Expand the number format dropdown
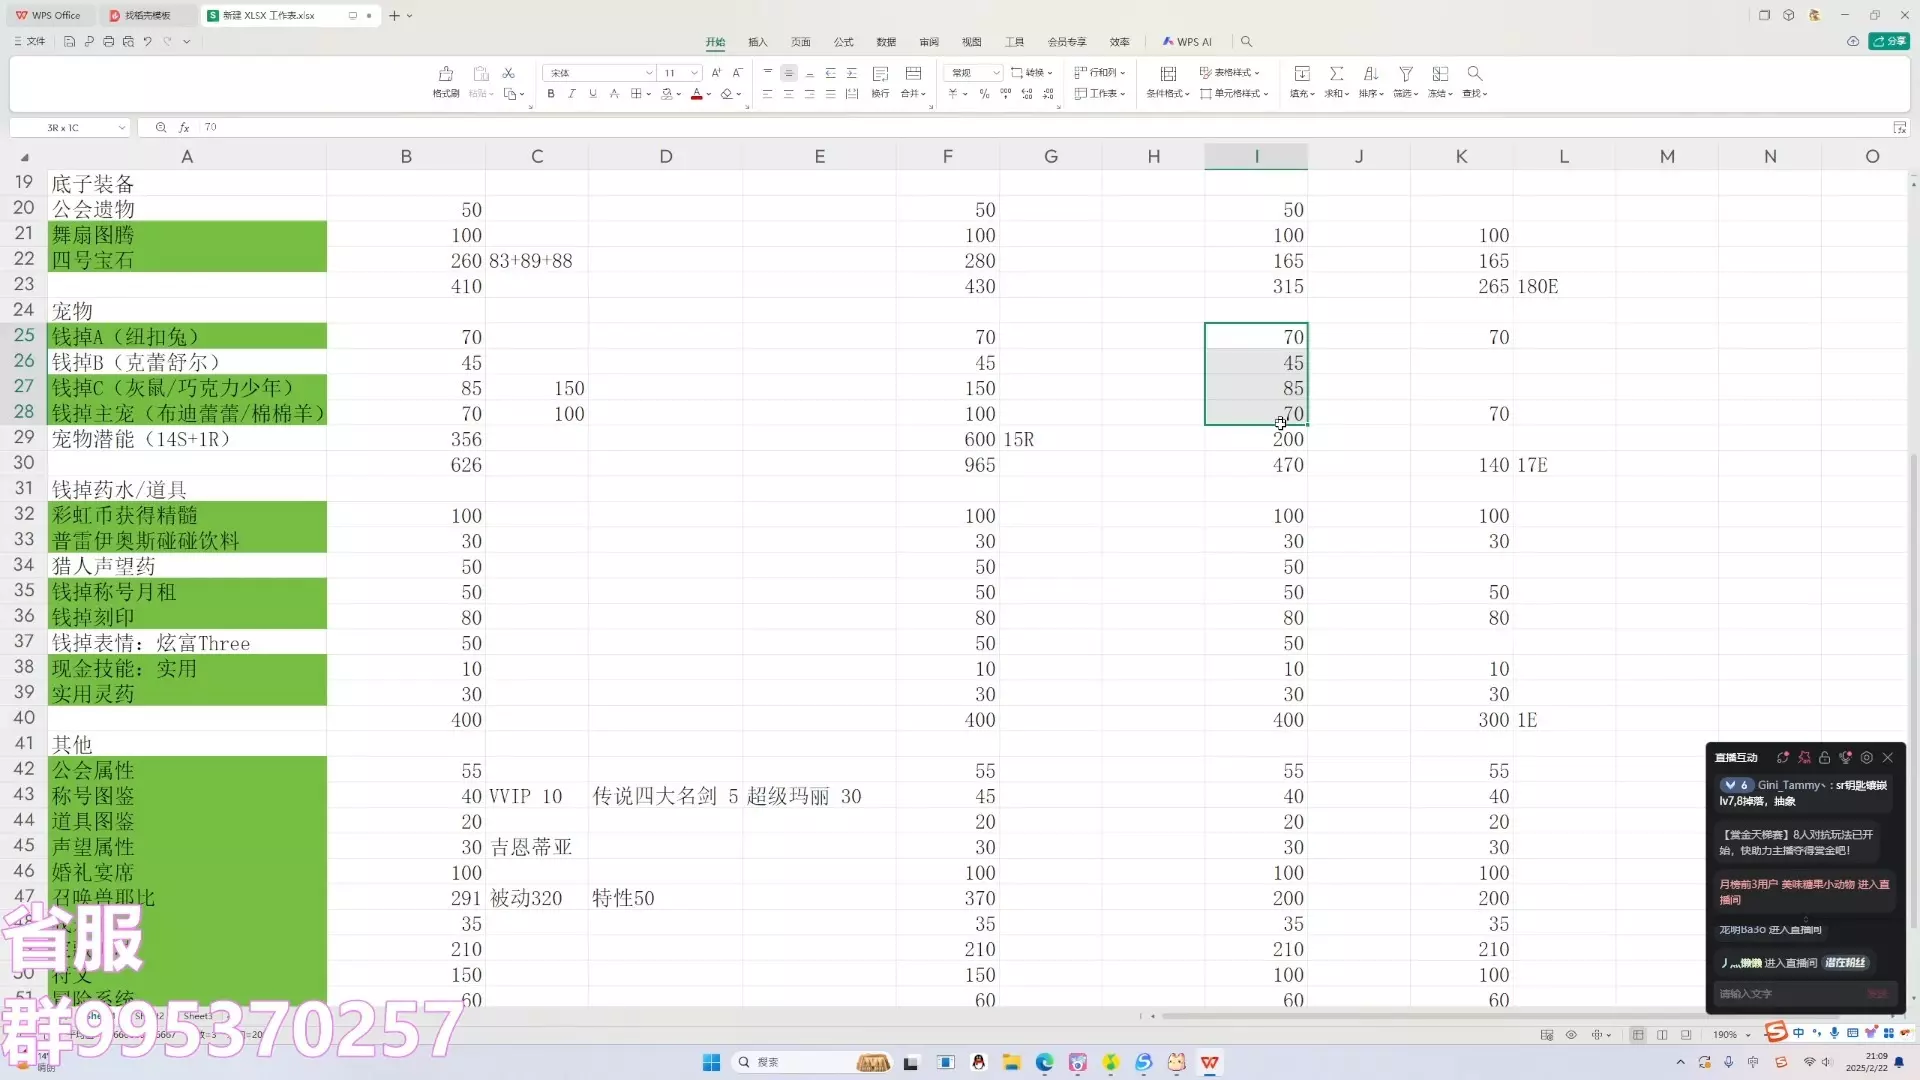The height and width of the screenshot is (1080, 1920). [x=996, y=73]
